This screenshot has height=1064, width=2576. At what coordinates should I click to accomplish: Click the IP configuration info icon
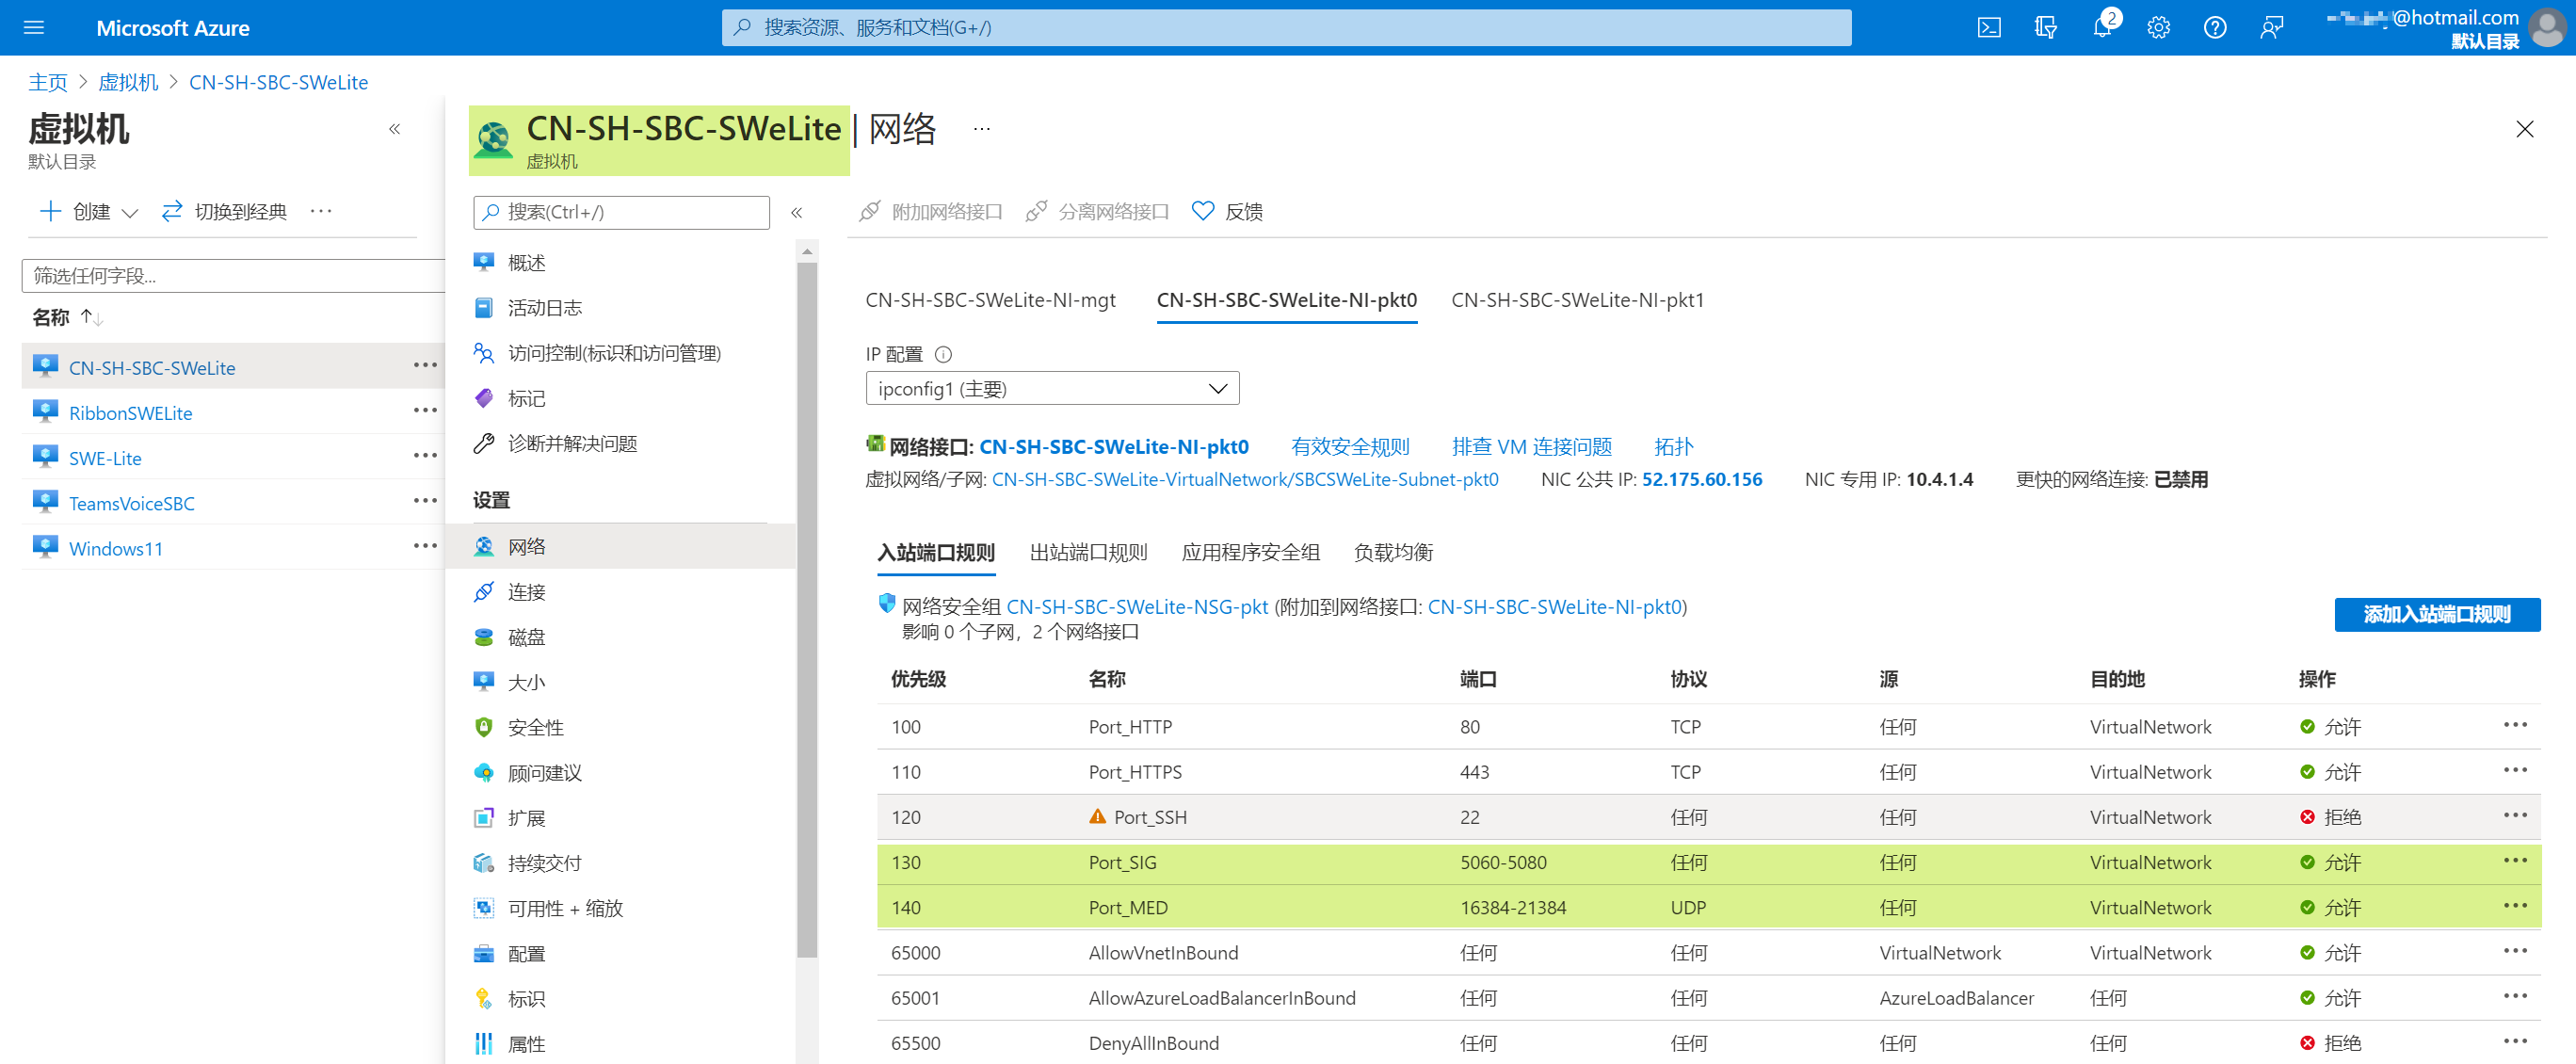tap(943, 354)
